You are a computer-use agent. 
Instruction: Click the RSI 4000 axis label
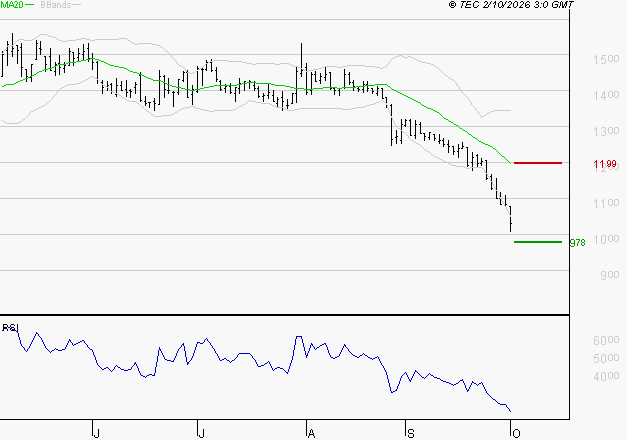point(606,376)
